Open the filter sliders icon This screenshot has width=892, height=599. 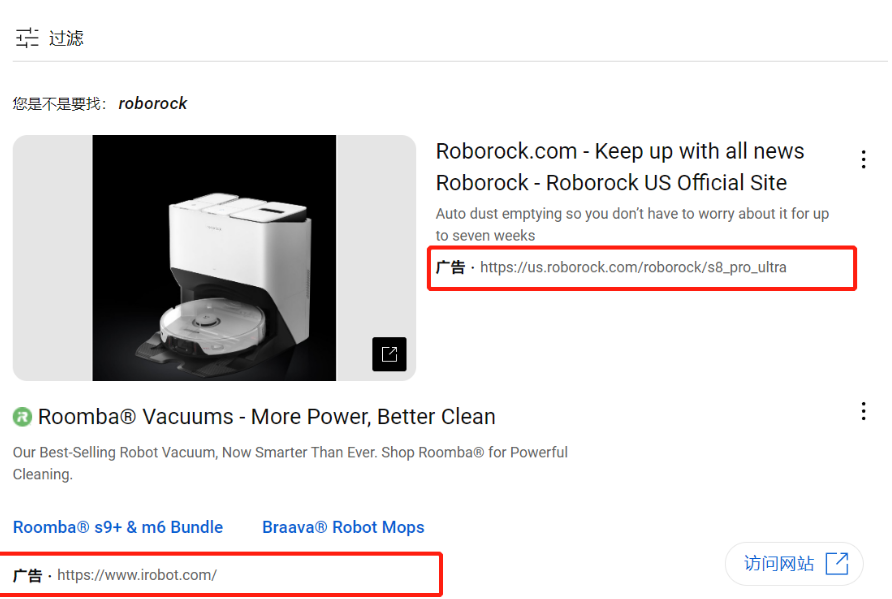tap(27, 38)
